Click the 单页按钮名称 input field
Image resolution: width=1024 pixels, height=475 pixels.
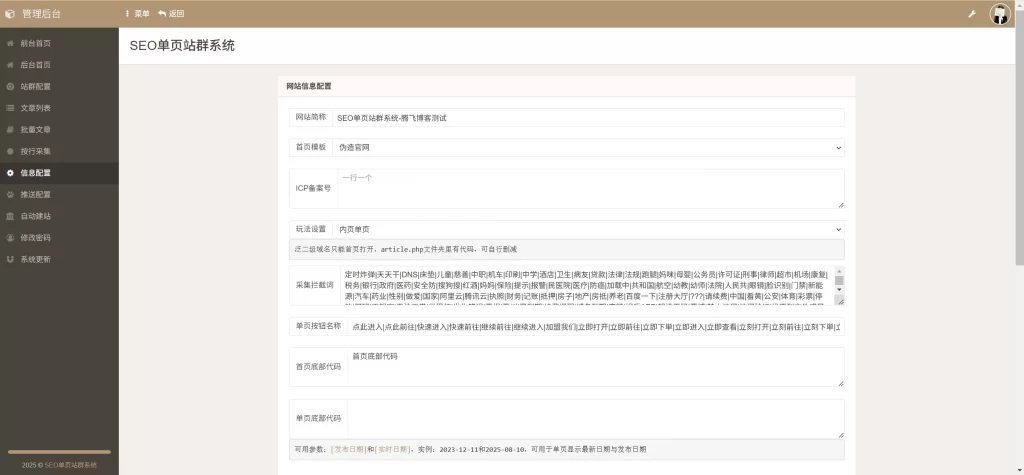[596, 326]
